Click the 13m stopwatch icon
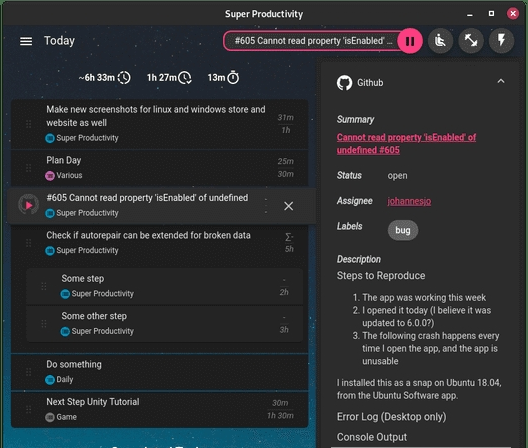This screenshot has width=528, height=448. click(233, 78)
